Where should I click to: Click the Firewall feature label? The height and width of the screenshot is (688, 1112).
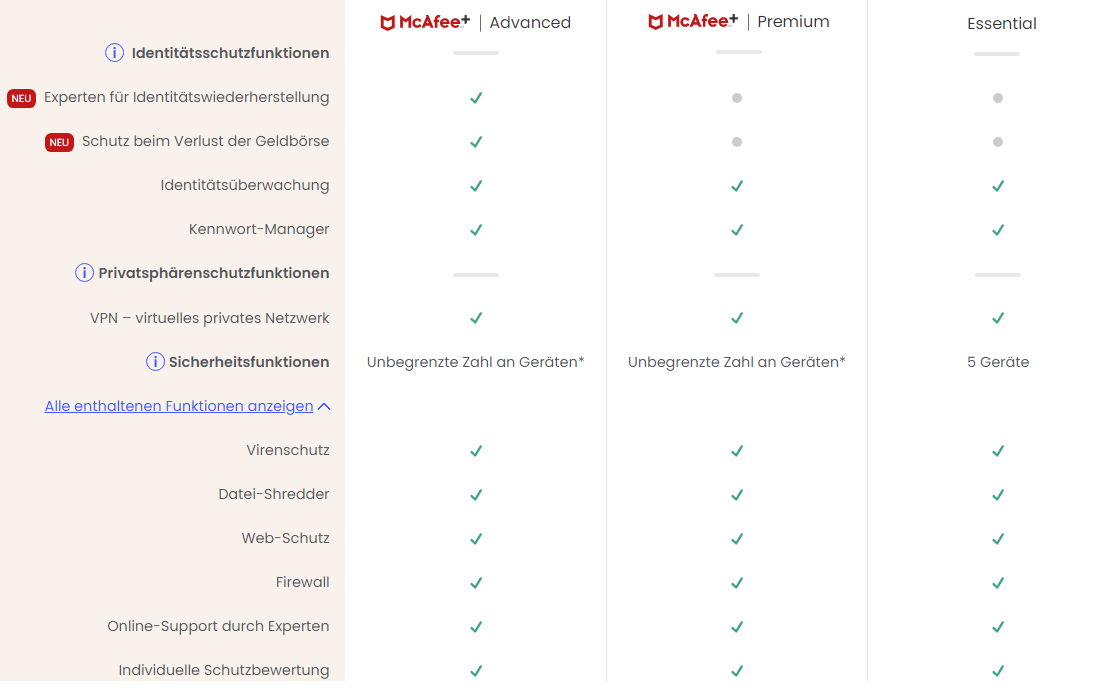[302, 582]
